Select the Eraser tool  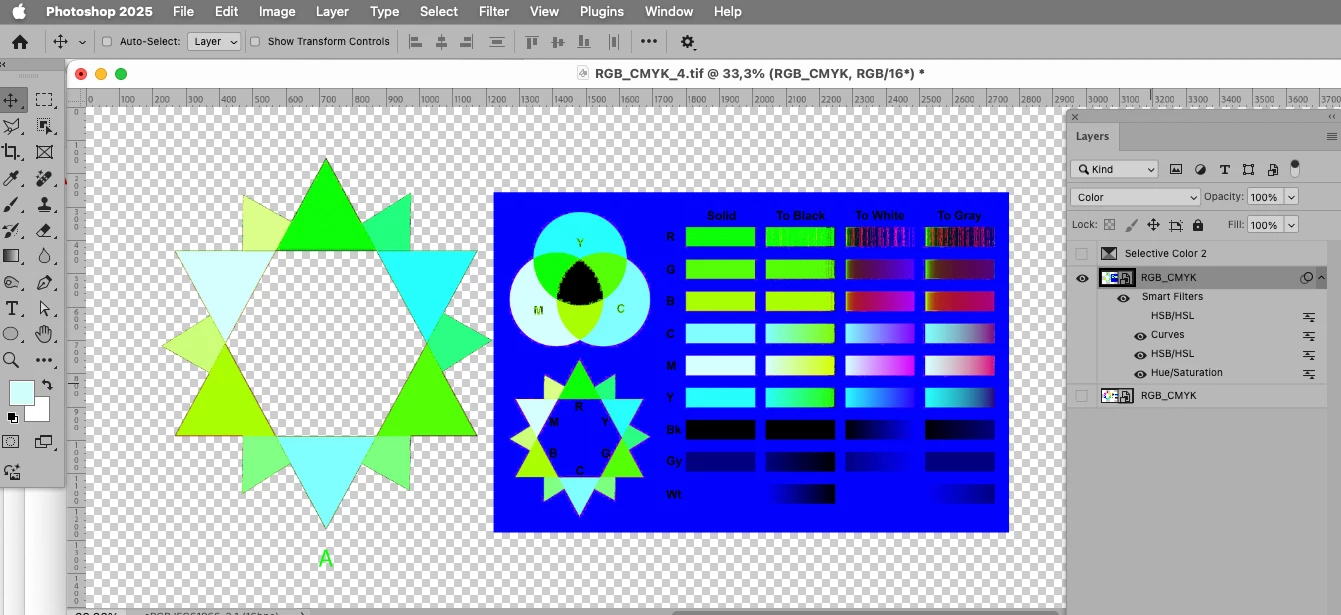(44, 230)
